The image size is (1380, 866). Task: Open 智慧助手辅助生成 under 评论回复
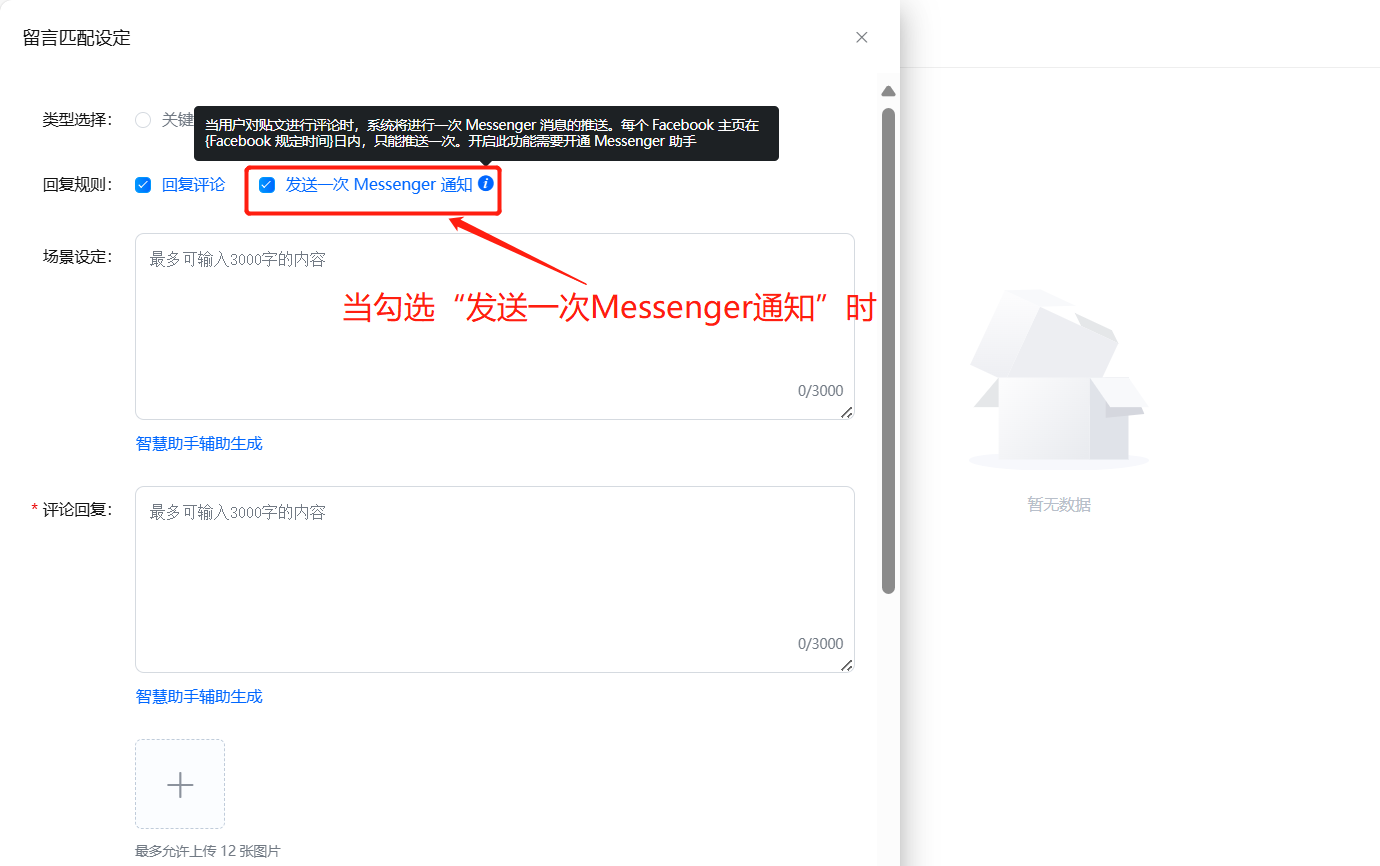tap(199, 696)
